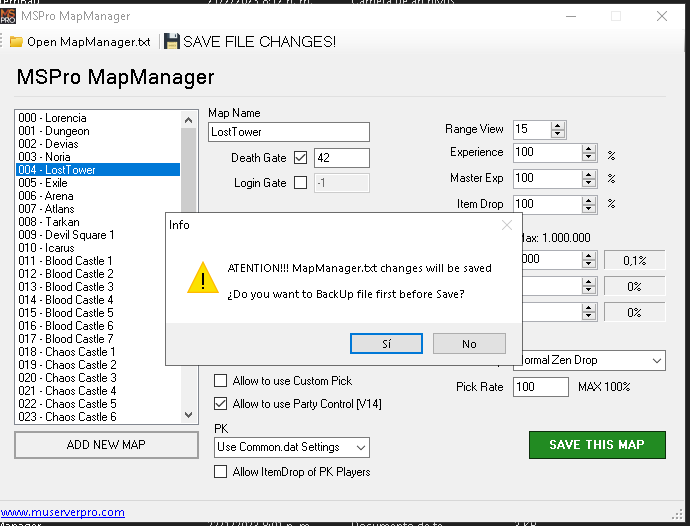The image size is (690, 526).
Task: Open MapManager.txt from toolbar
Action: point(88,42)
